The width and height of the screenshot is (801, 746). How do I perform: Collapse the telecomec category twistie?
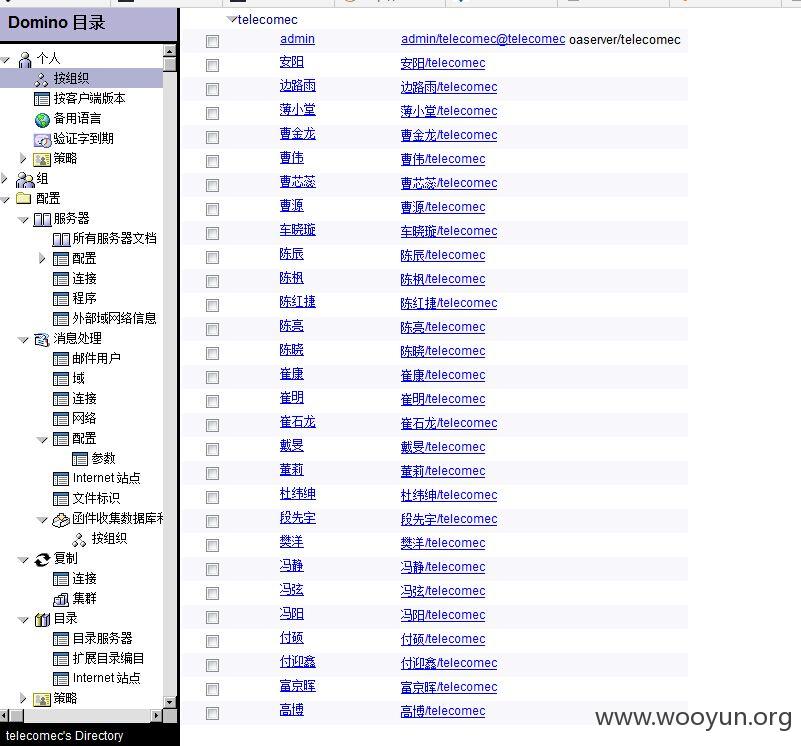pyautogui.click(x=232, y=19)
